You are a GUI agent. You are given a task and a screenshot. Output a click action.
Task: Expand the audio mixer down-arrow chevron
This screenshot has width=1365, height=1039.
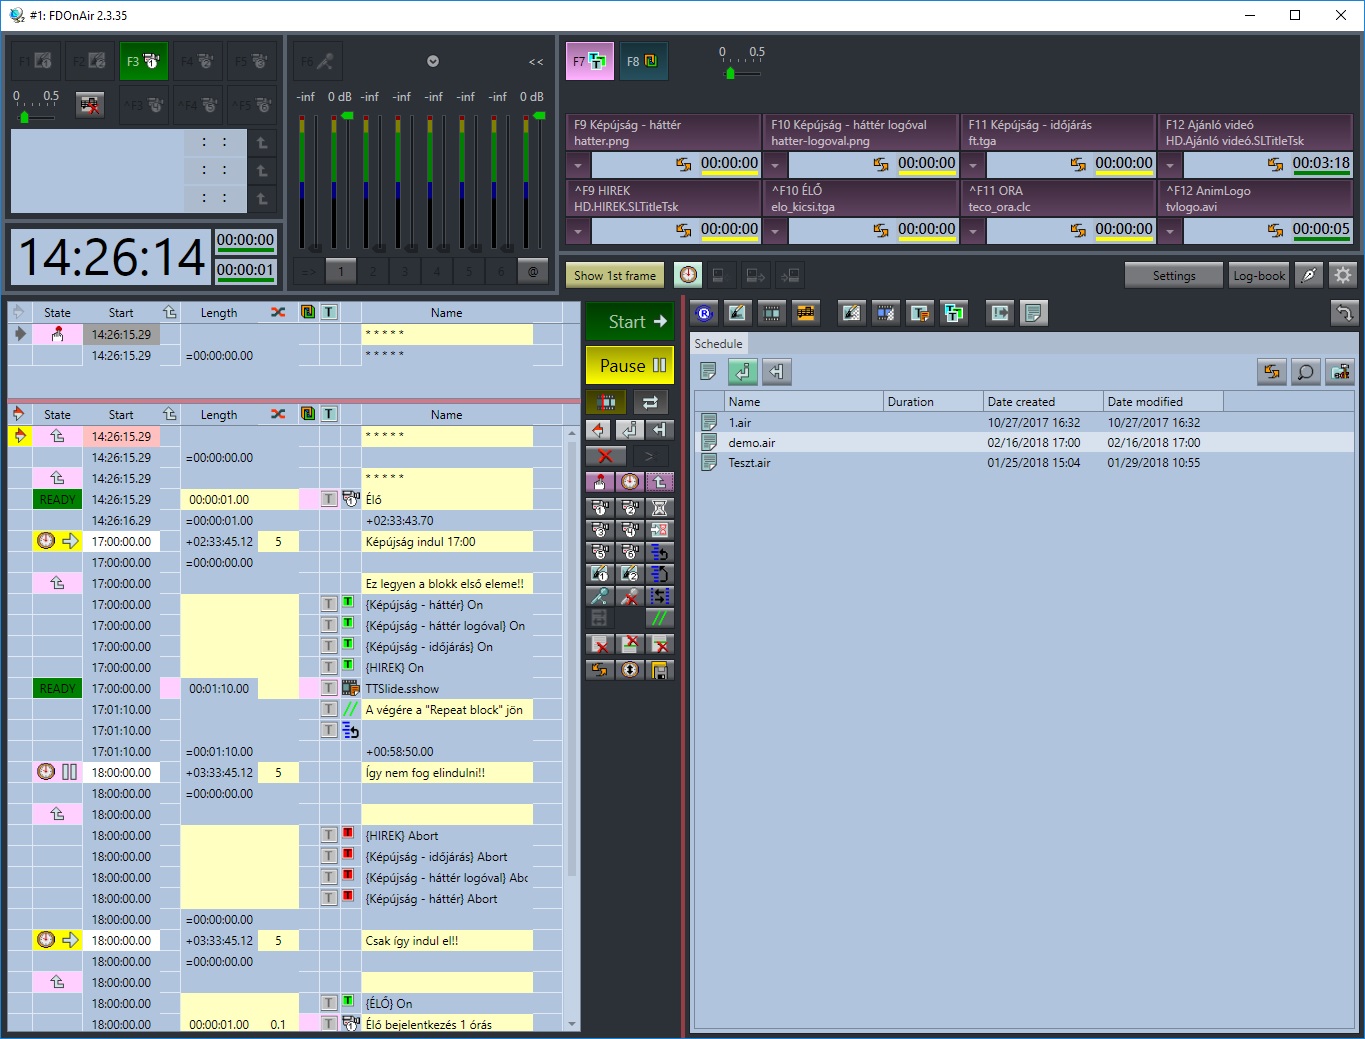[433, 61]
